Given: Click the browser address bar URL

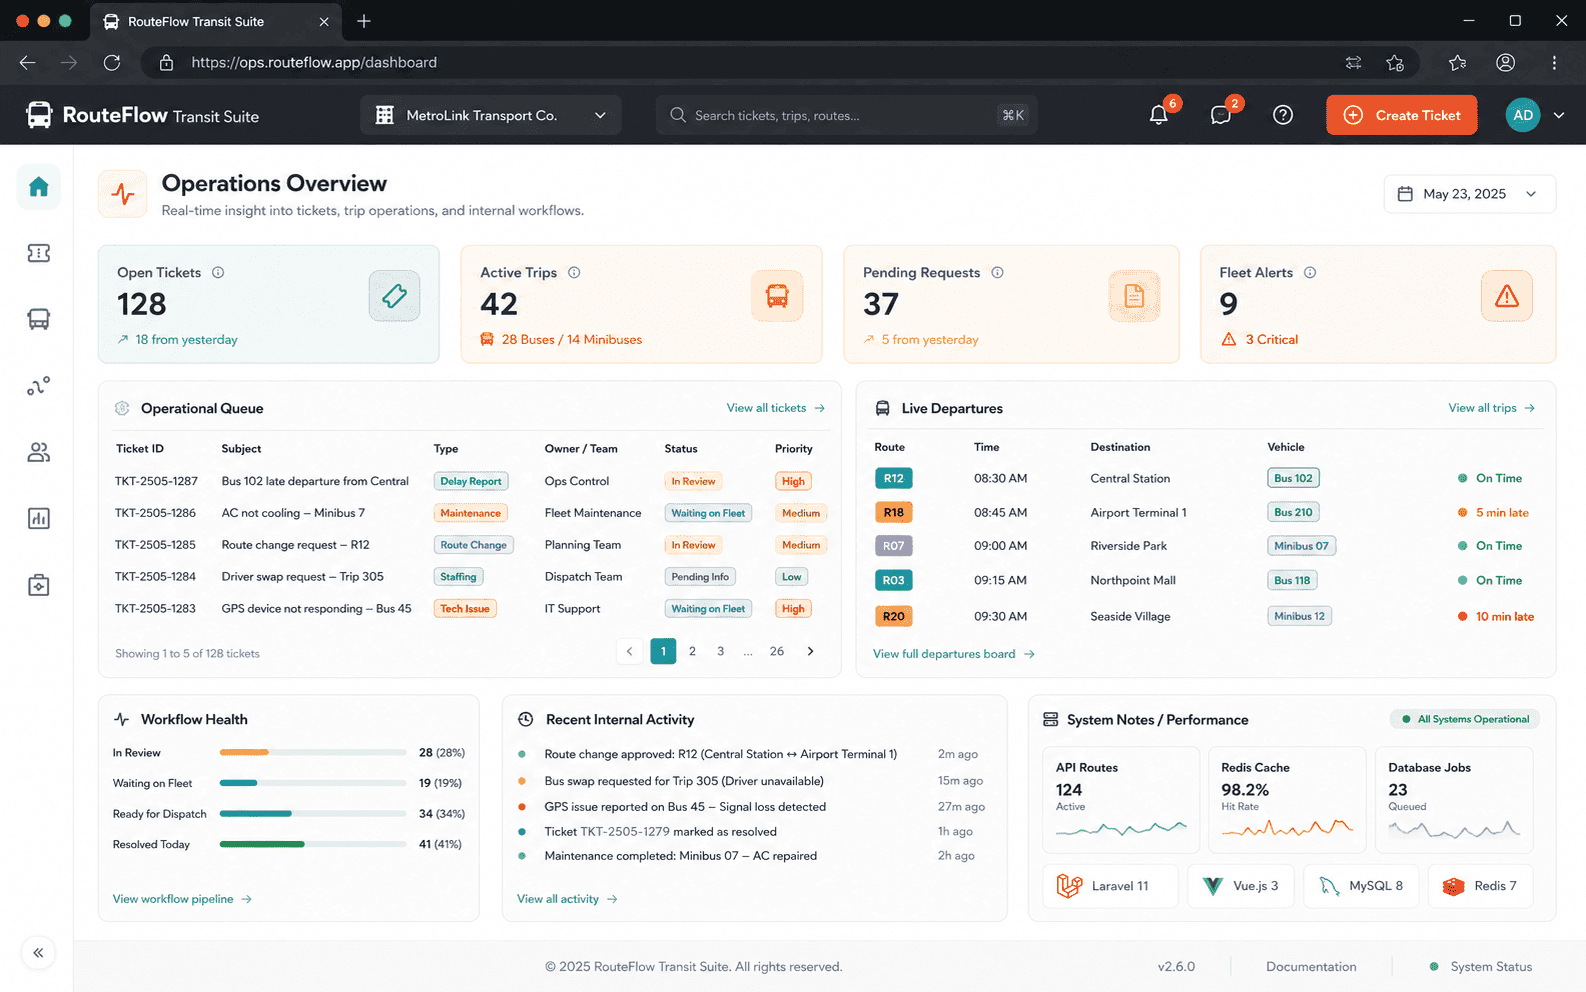Looking at the screenshot, I should point(313,62).
